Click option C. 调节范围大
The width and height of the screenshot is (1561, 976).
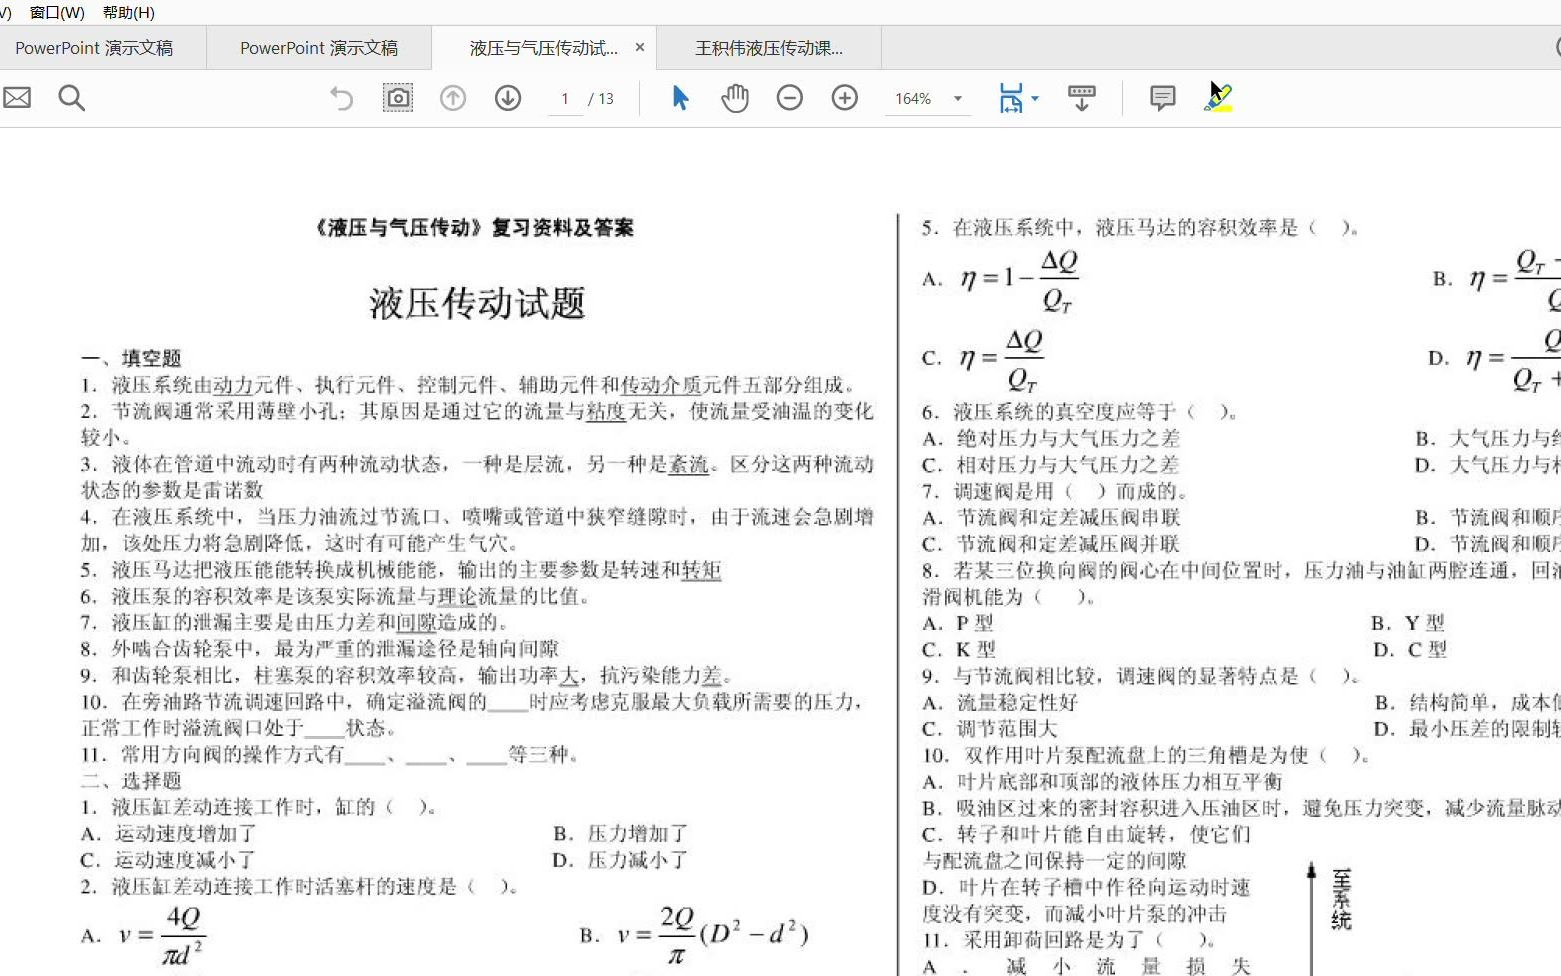click(989, 729)
